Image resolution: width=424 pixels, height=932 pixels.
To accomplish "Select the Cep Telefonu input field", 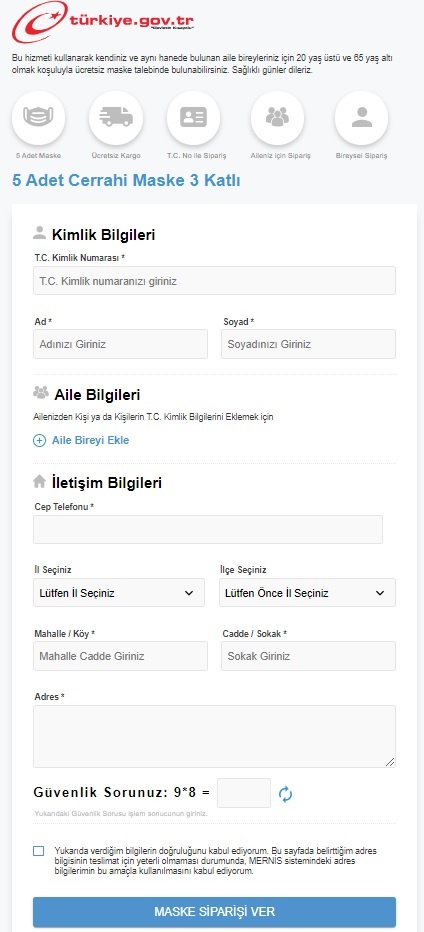I will click(x=208, y=530).
